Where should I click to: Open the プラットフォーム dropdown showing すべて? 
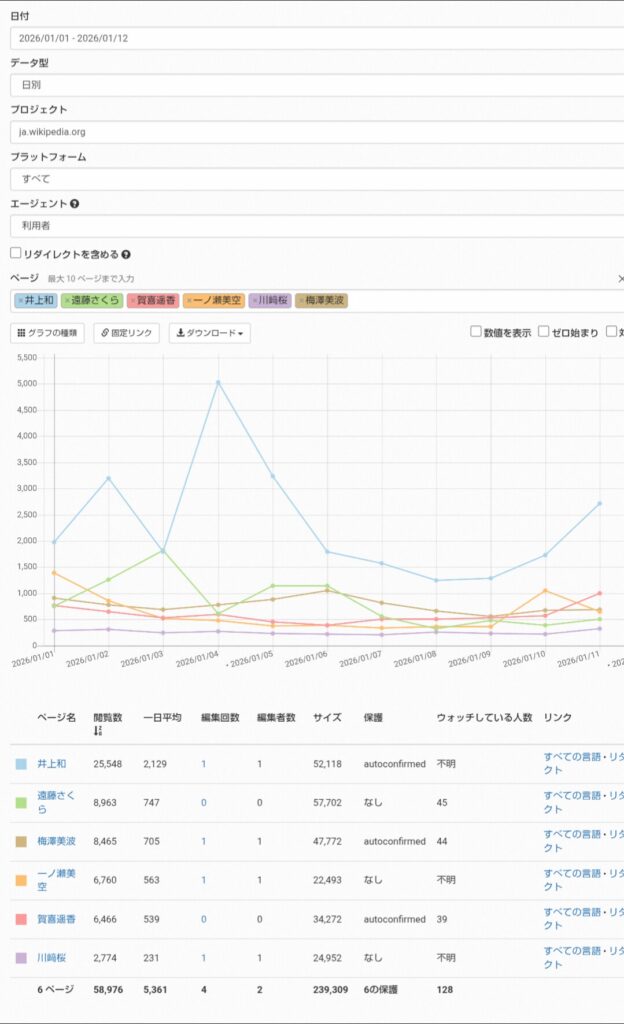[317, 179]
